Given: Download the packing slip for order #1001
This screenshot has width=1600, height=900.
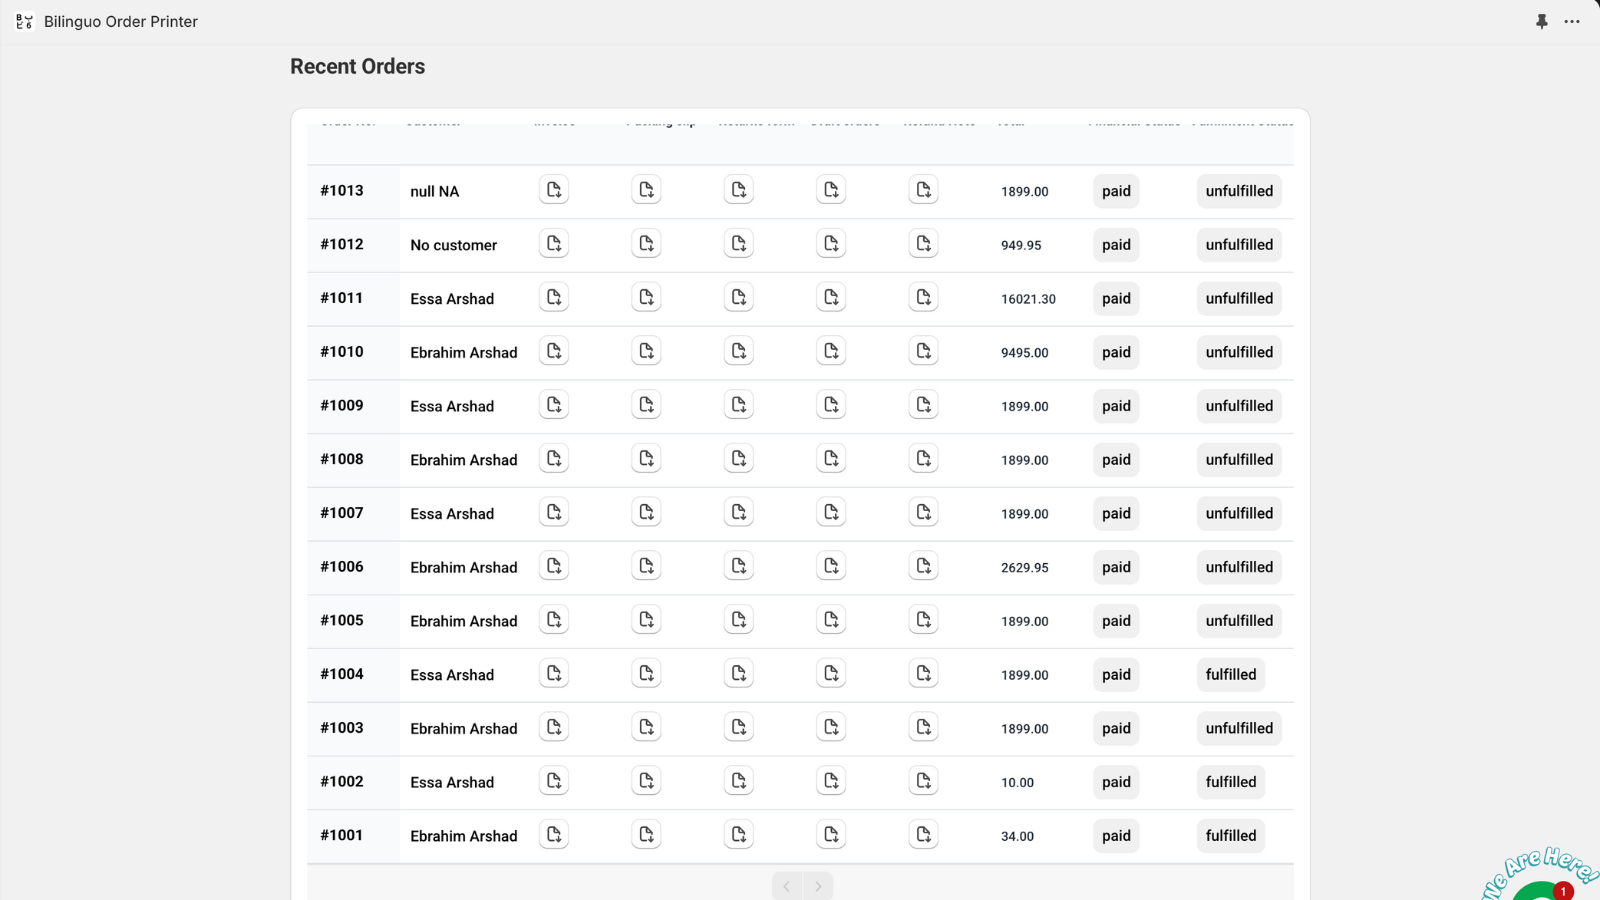Looking at the screenshot, I should 646,833.
